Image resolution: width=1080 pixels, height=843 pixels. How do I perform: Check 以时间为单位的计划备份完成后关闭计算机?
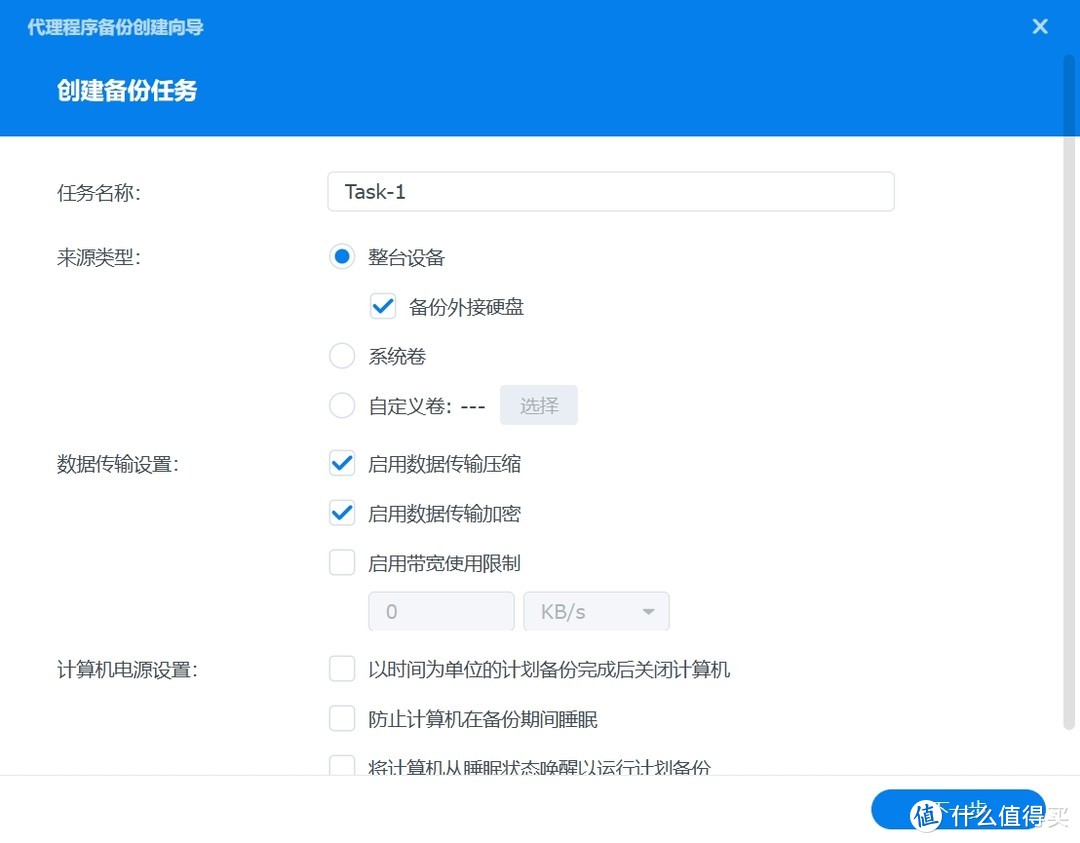(x=342, y=668)
